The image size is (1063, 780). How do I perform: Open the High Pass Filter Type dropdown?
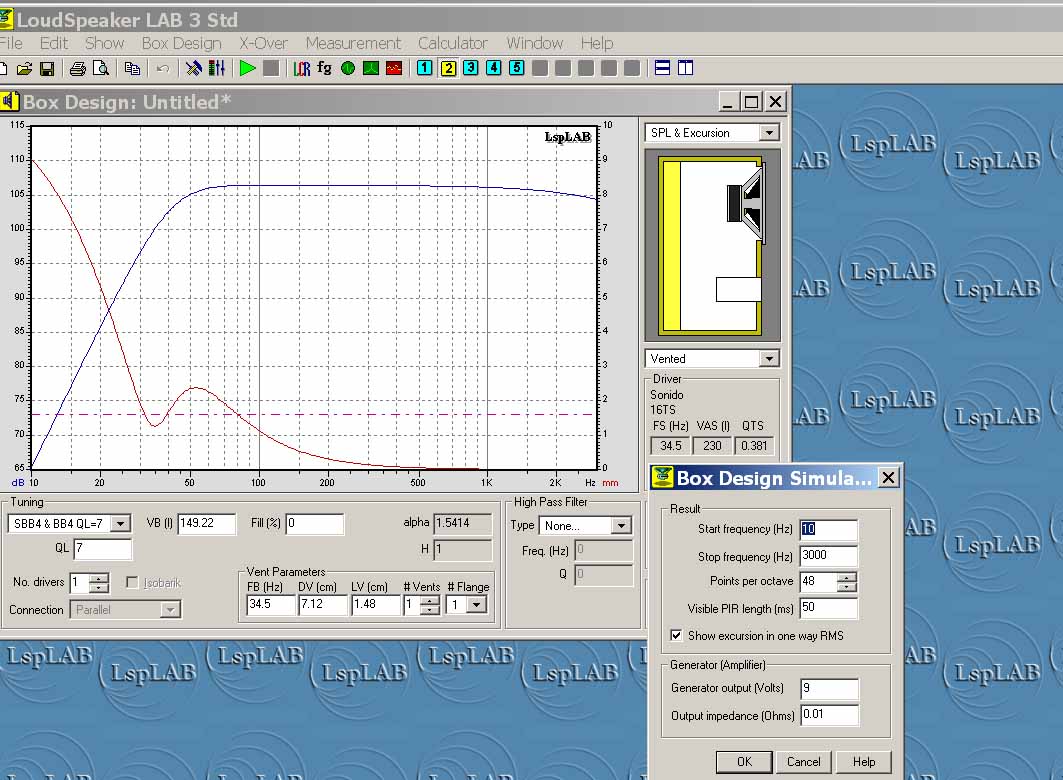(621, 526)
